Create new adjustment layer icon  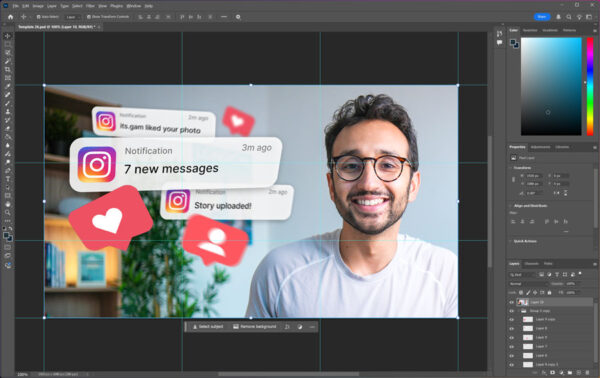tap(561, 372)
